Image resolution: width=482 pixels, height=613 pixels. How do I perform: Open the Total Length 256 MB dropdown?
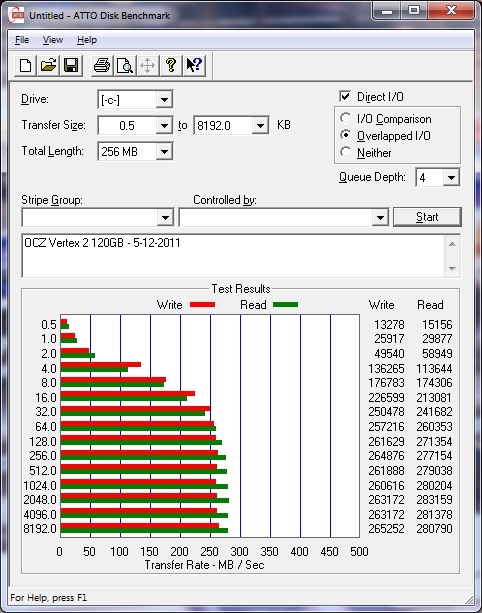pos(164,152)
